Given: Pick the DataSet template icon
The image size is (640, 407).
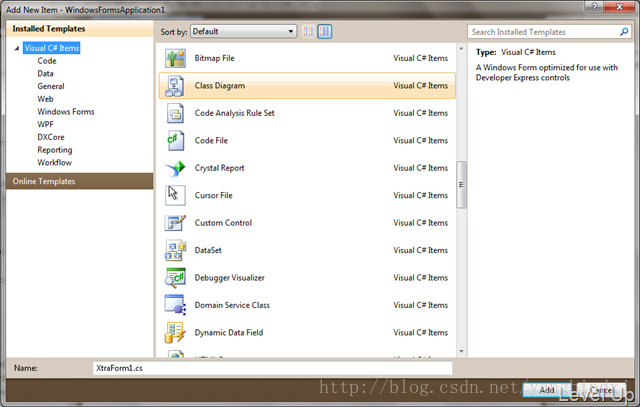Looking at the screenshot, I should coord(176,250).
